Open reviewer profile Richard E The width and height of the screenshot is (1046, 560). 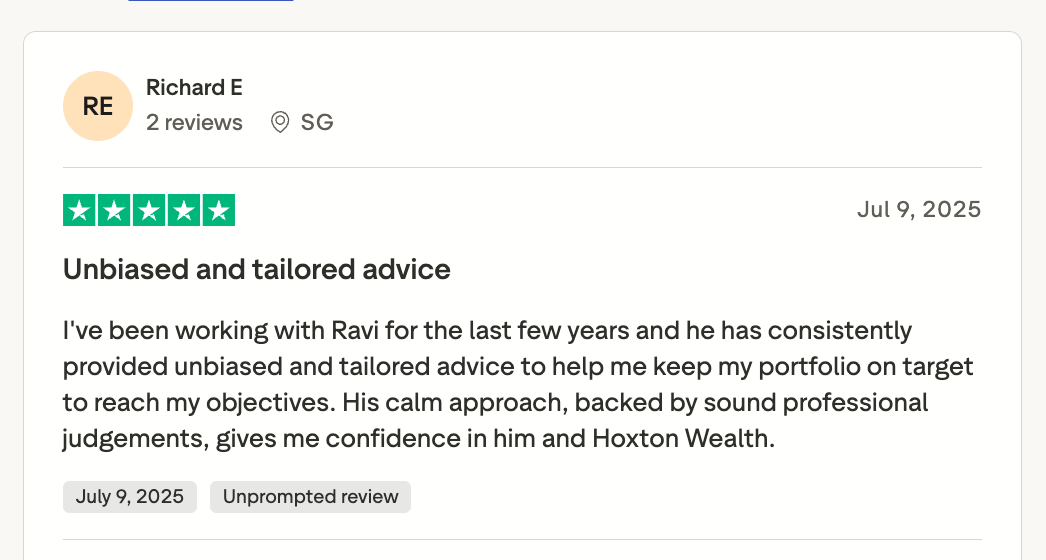(x=194, y=88)
